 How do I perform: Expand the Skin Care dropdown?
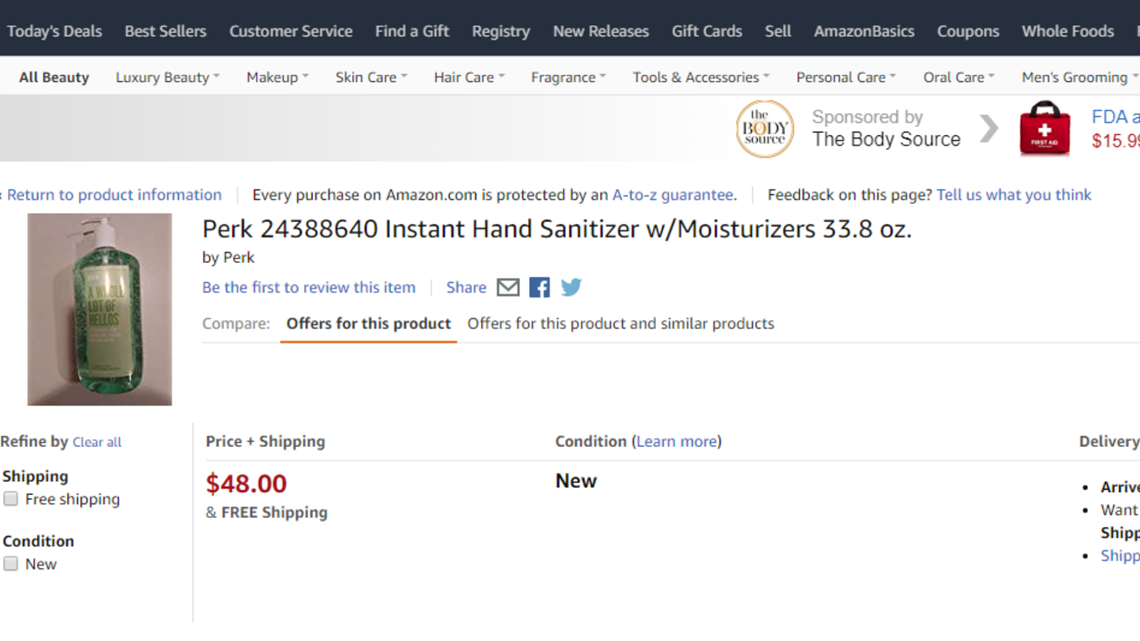point(371,77)
